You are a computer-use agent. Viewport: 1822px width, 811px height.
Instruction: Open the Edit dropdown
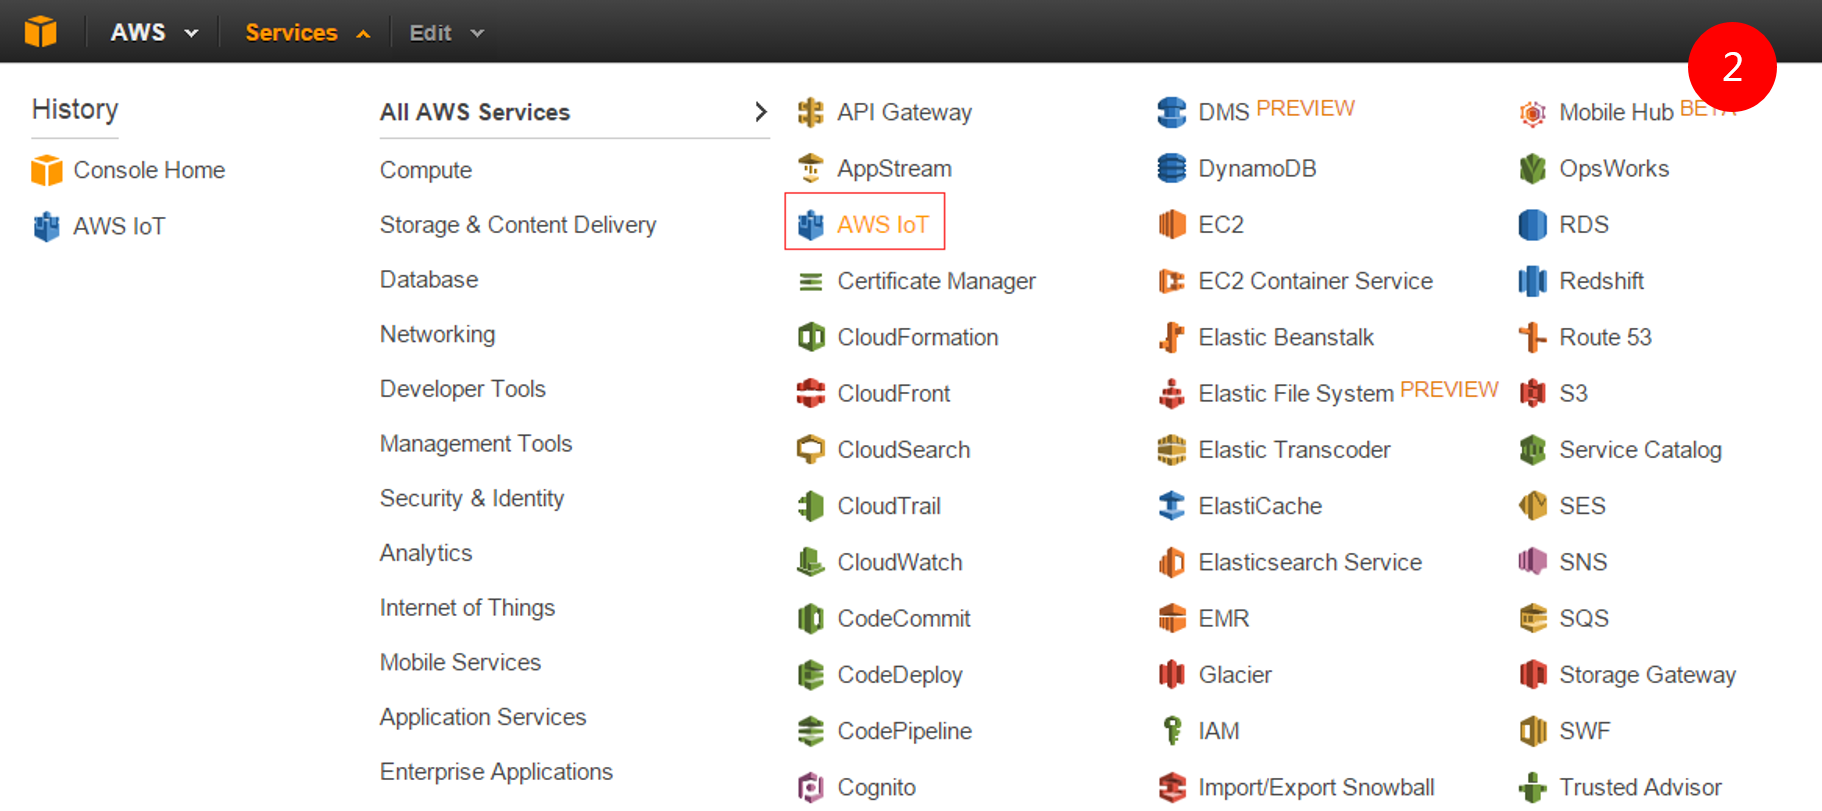point(446,33)
